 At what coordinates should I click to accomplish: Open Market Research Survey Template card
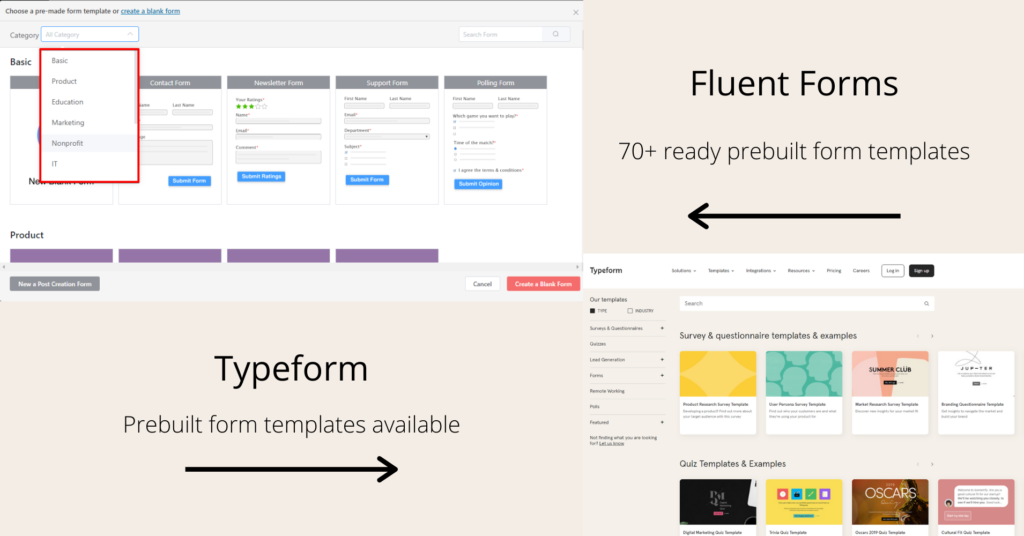tap(890, 392)
